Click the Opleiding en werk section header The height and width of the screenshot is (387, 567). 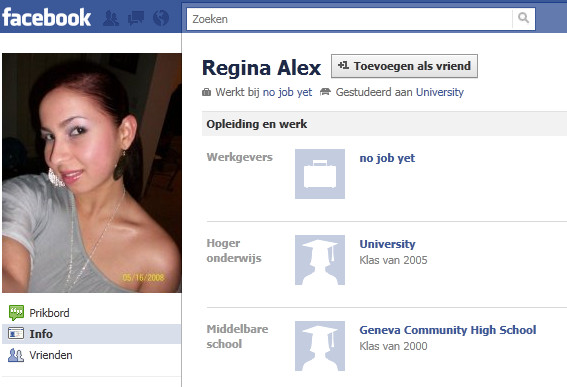(x=384, y=124)
